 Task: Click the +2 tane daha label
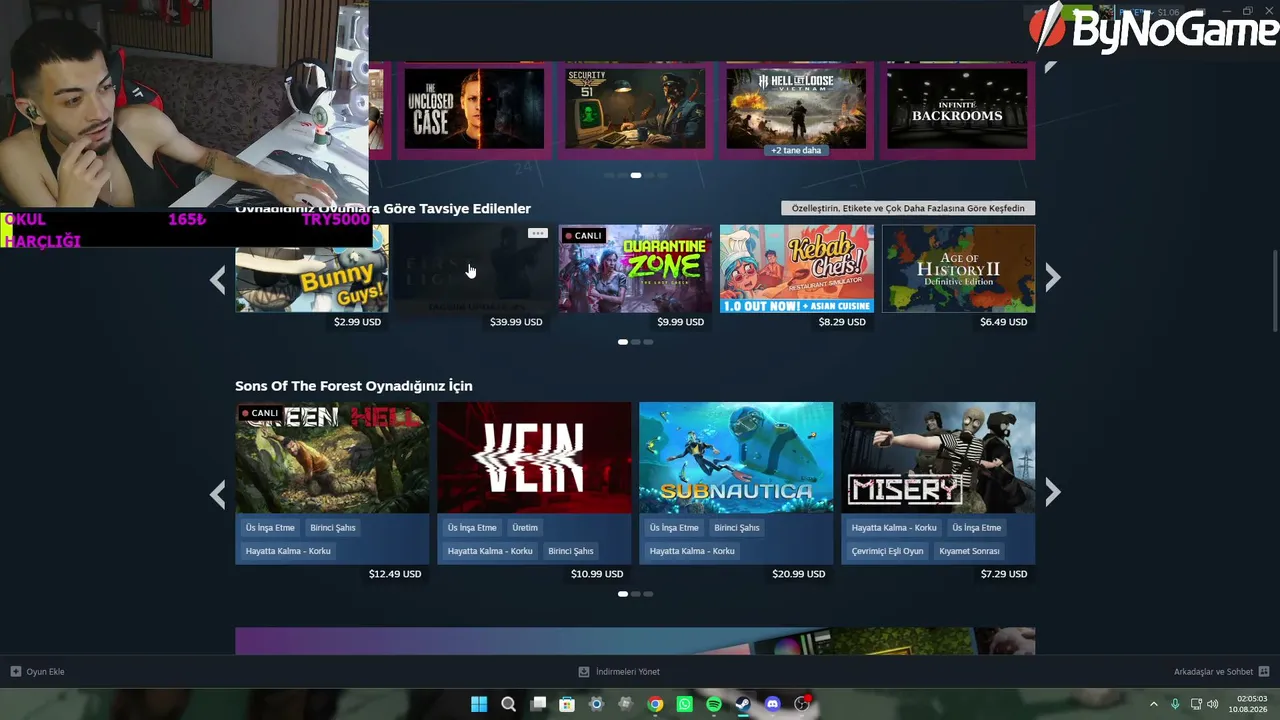click(796, 150)
